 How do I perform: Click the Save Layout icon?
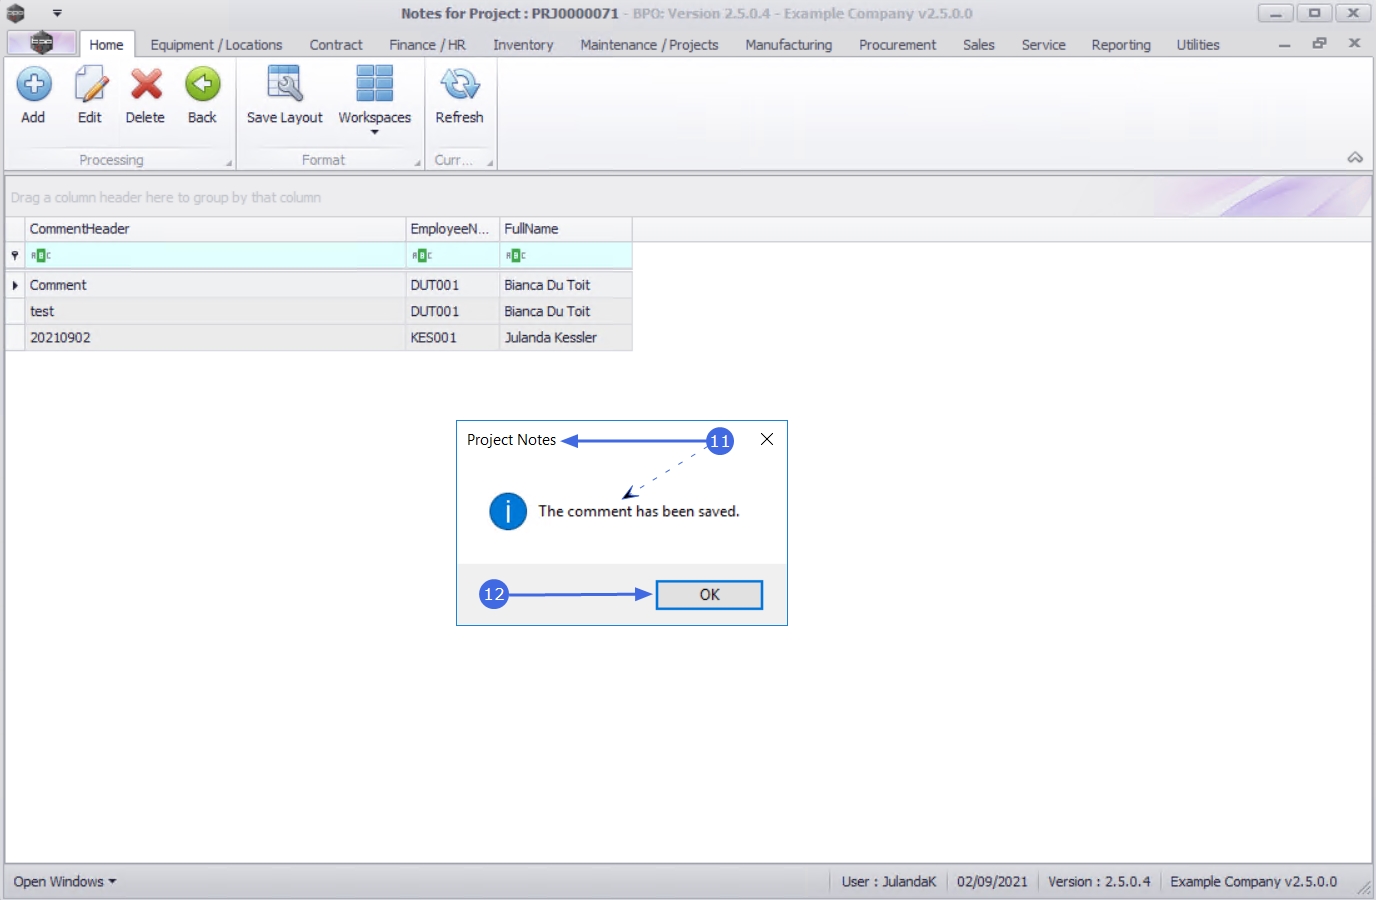click(285, 85)
